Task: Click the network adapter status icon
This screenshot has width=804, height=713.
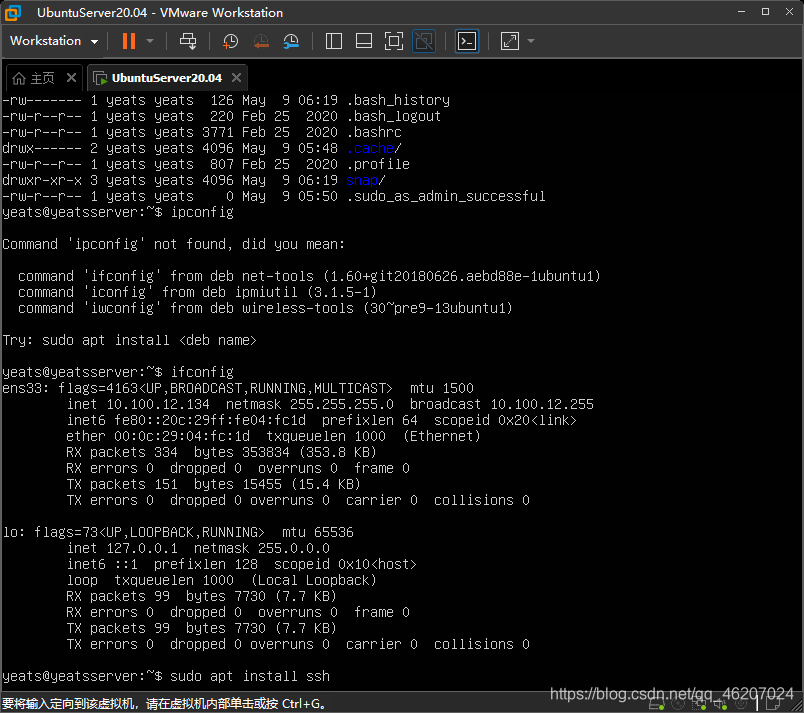Action: pos(699,704)
